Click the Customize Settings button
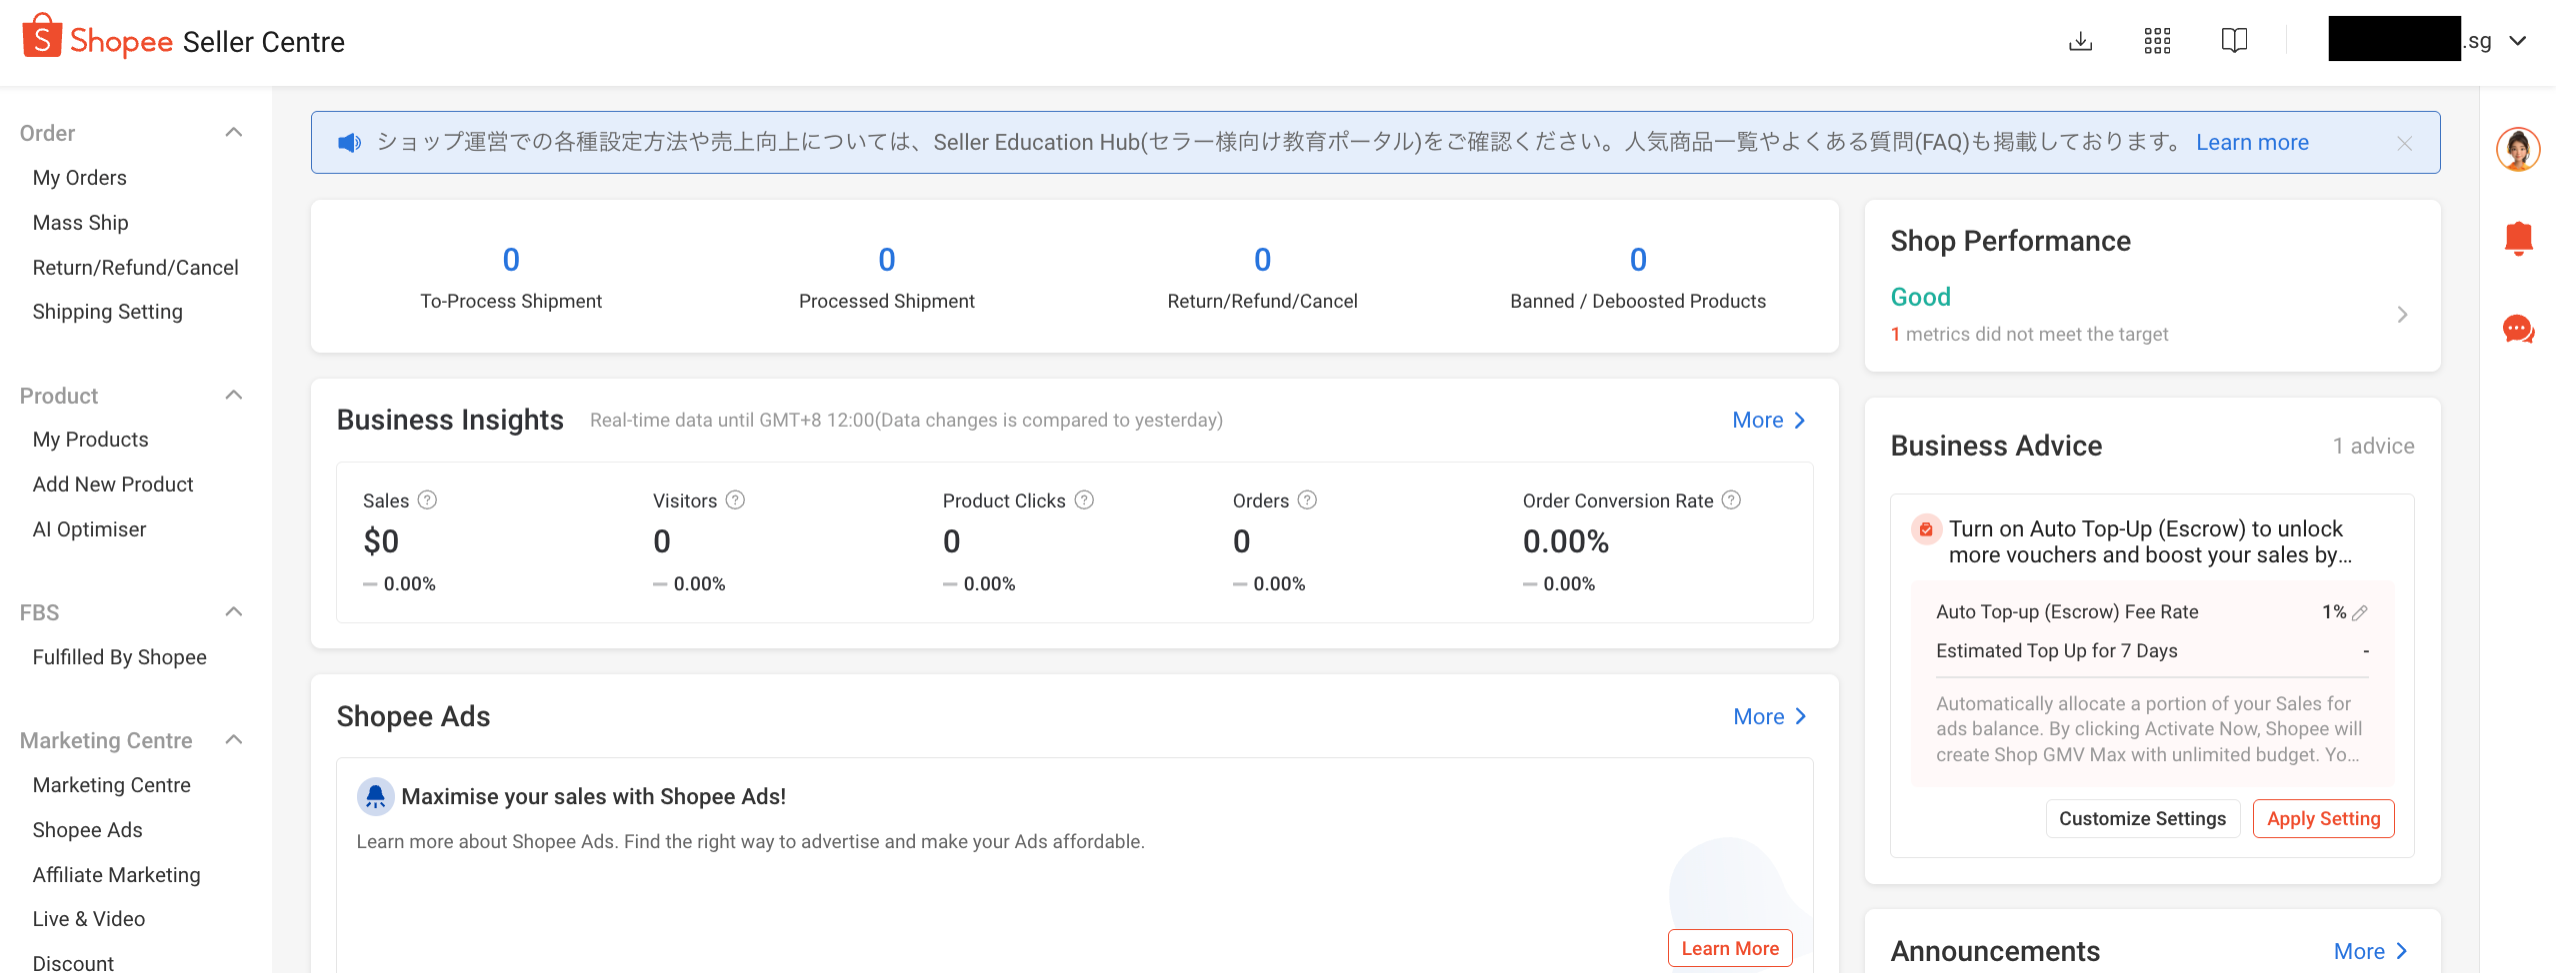Screen dimensions: 2556x974 pos(2142,819)
